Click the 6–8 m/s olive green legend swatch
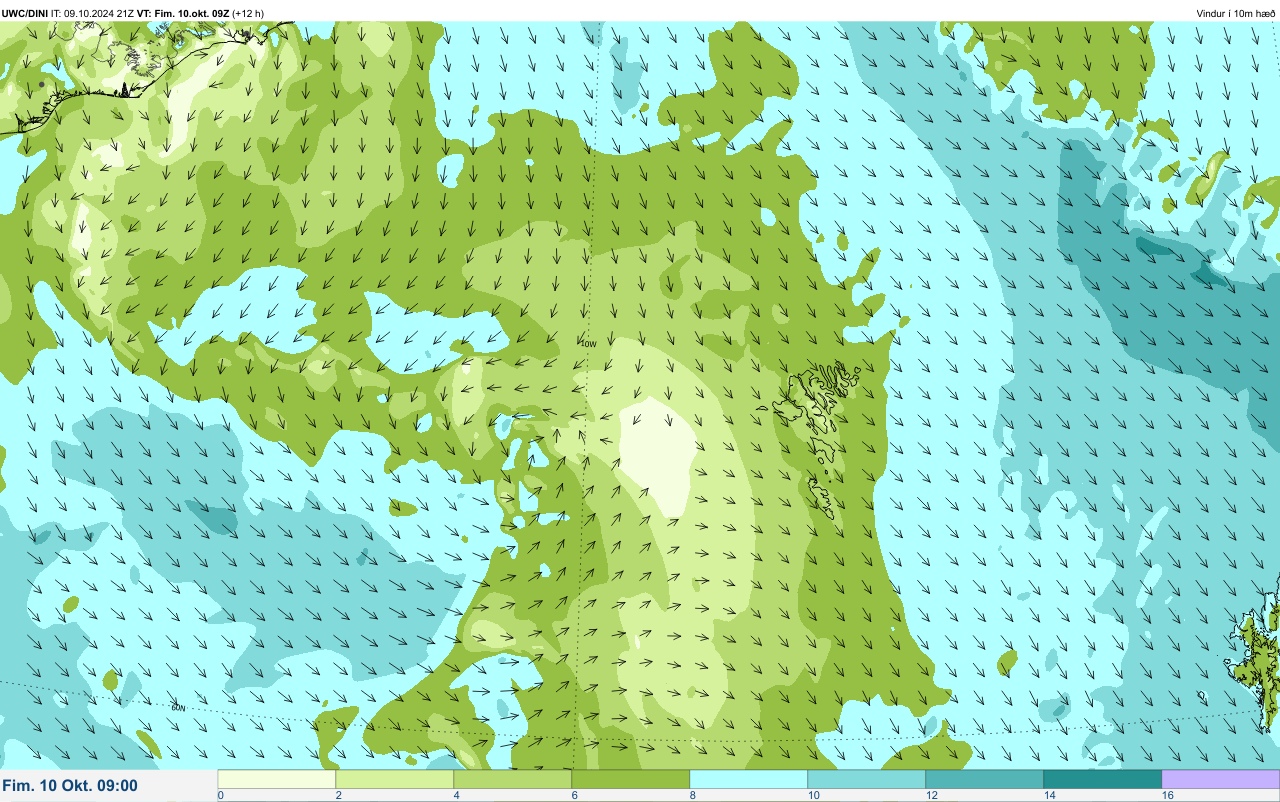Screen dimensions: 1280x802 (631, 779)
